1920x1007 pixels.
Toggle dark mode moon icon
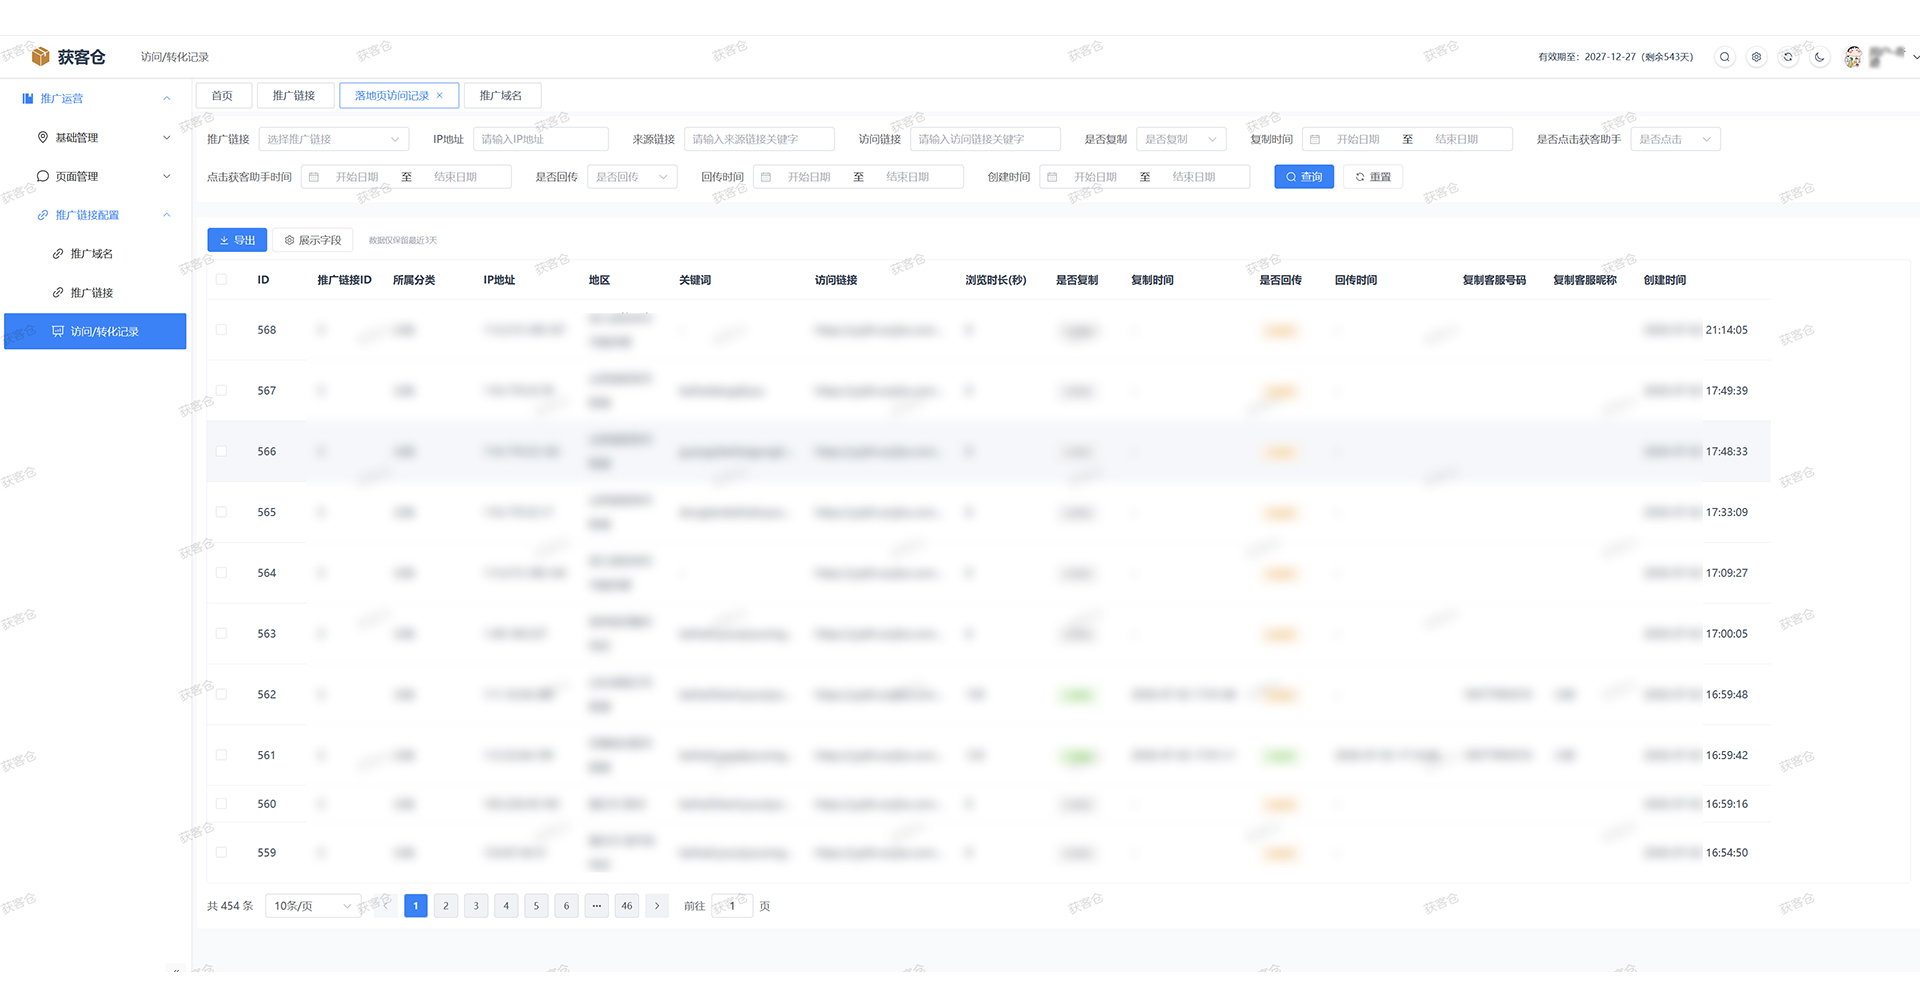click(x=1820, y=57)
